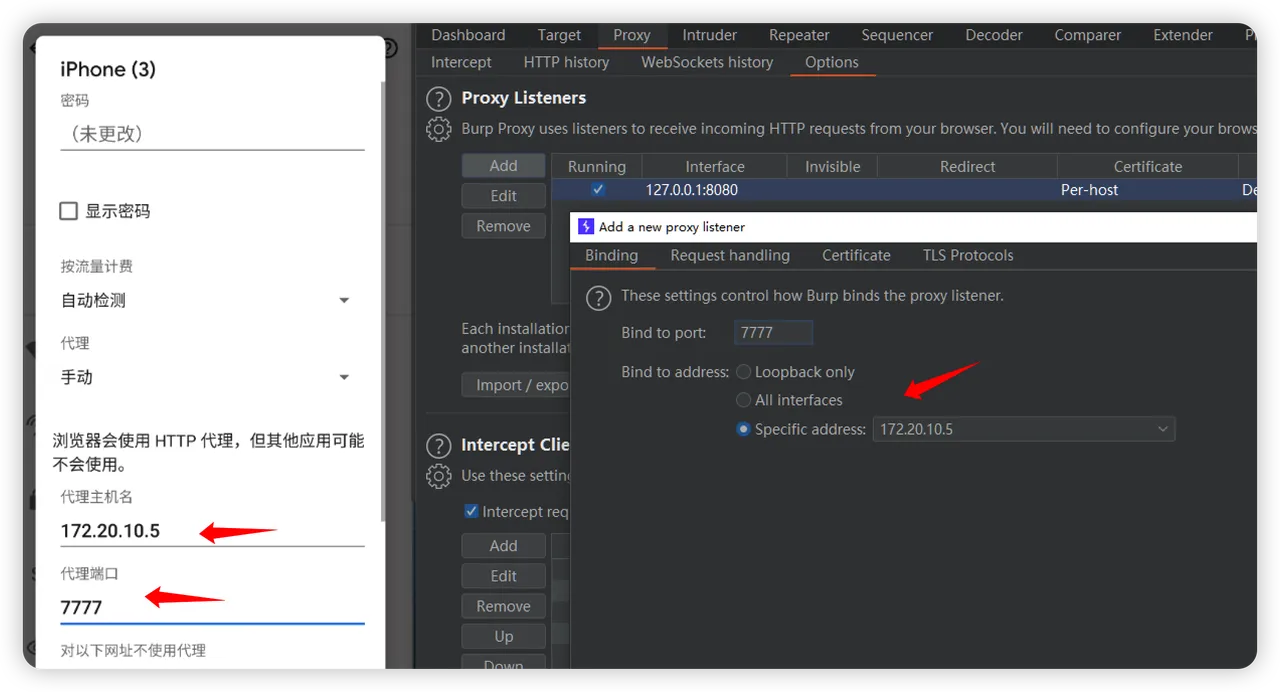Click the iPhone settings panel scrollbar
Viewport: 1280px width, 692px height.
coord(384,300)
